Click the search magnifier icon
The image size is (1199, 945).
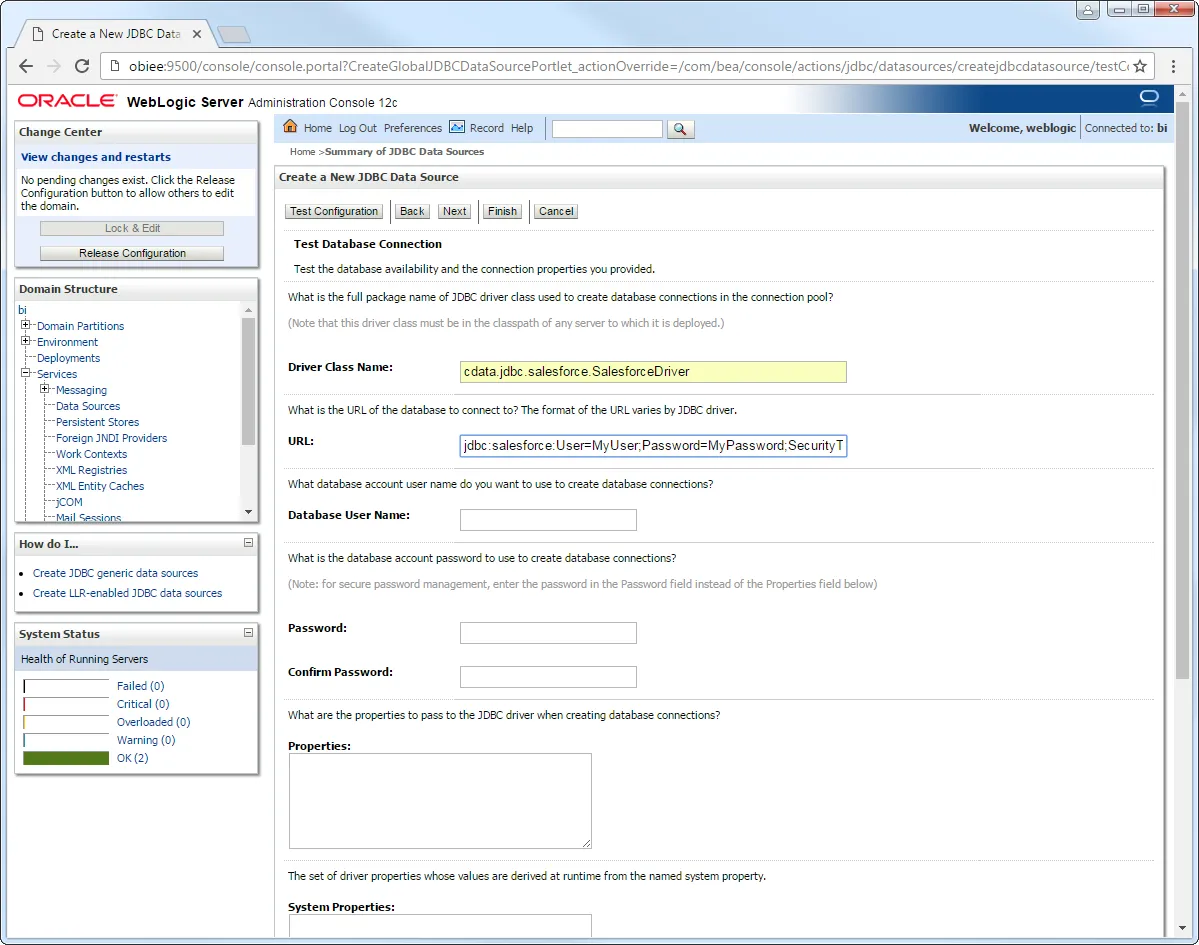coord(680,128)
